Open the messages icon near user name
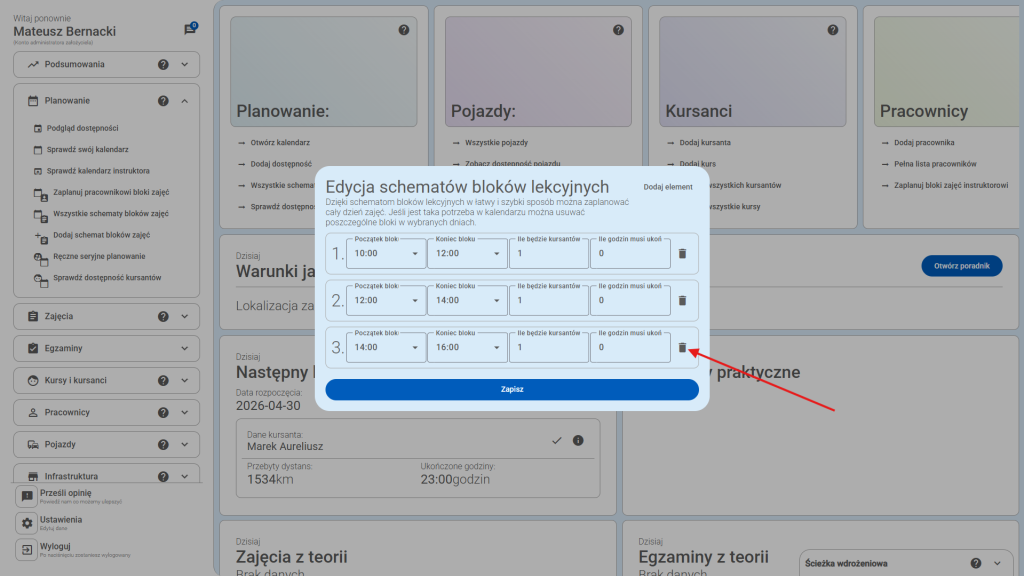Screen dimensions: 1024x576 tap(190, 29)
